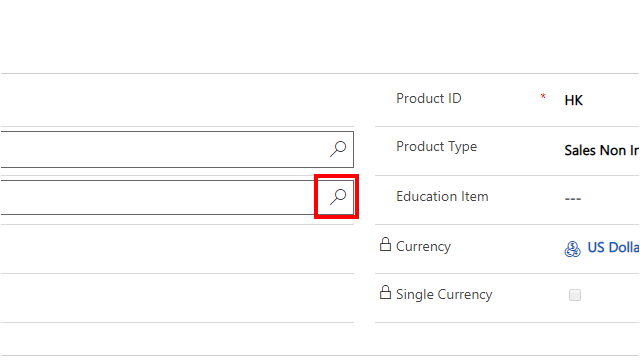Toggle the Single Currency checkbox
Image resolution: width=640 pixels, height=360 pixels.
point(575,295)
